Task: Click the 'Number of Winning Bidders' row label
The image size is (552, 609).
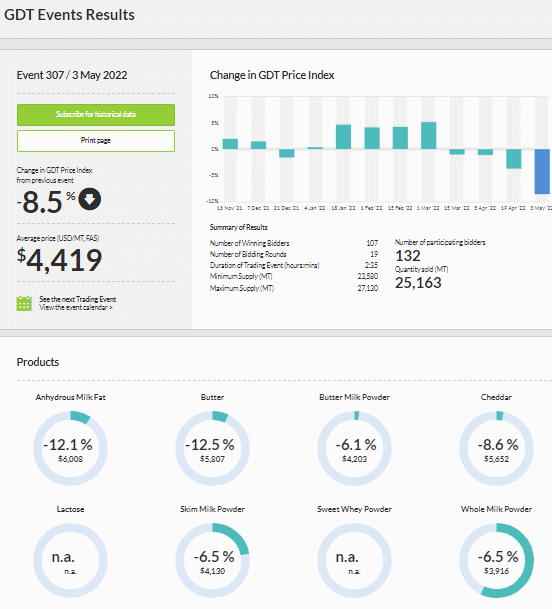Action: click(x=249, y=244)
